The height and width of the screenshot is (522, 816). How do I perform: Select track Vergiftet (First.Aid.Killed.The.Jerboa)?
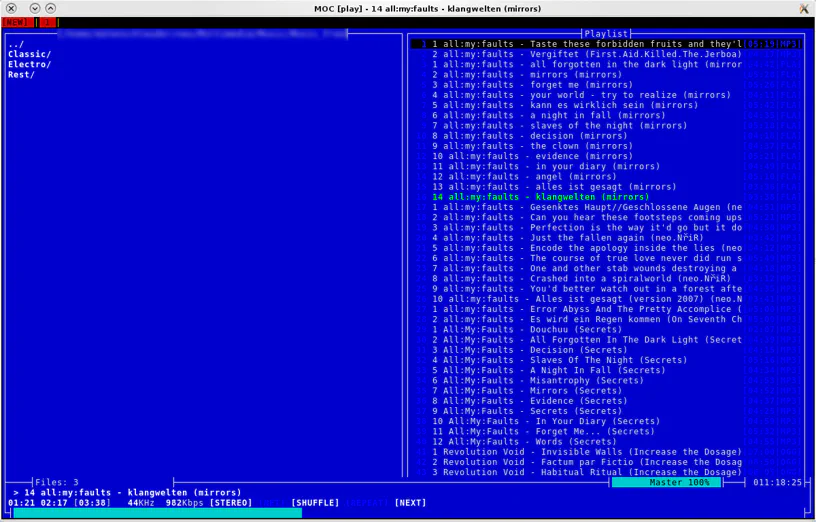(606, 54)
